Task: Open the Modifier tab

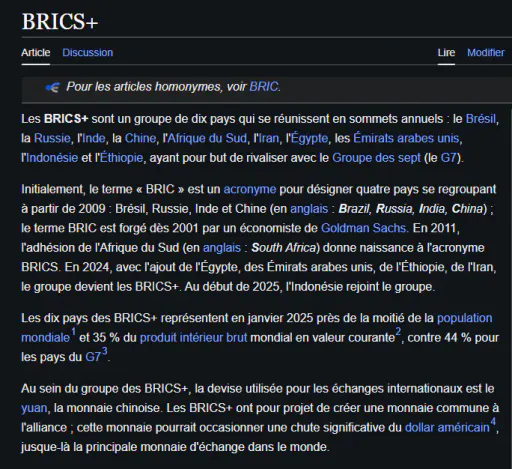Action: (x=486, y=53)
